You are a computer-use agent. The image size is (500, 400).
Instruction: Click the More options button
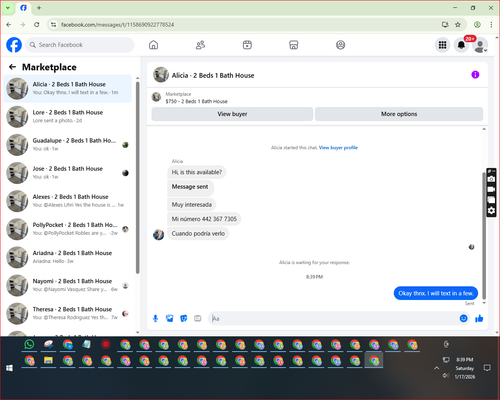tap(399, 114)
